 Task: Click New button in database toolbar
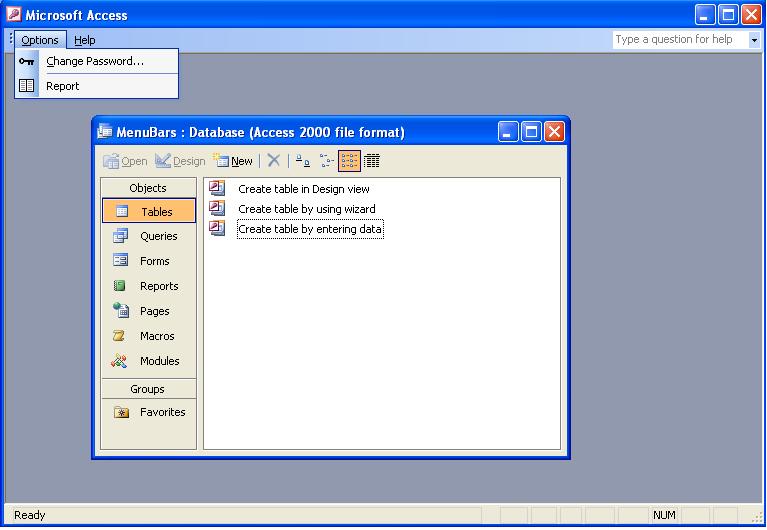pos(233,161)
